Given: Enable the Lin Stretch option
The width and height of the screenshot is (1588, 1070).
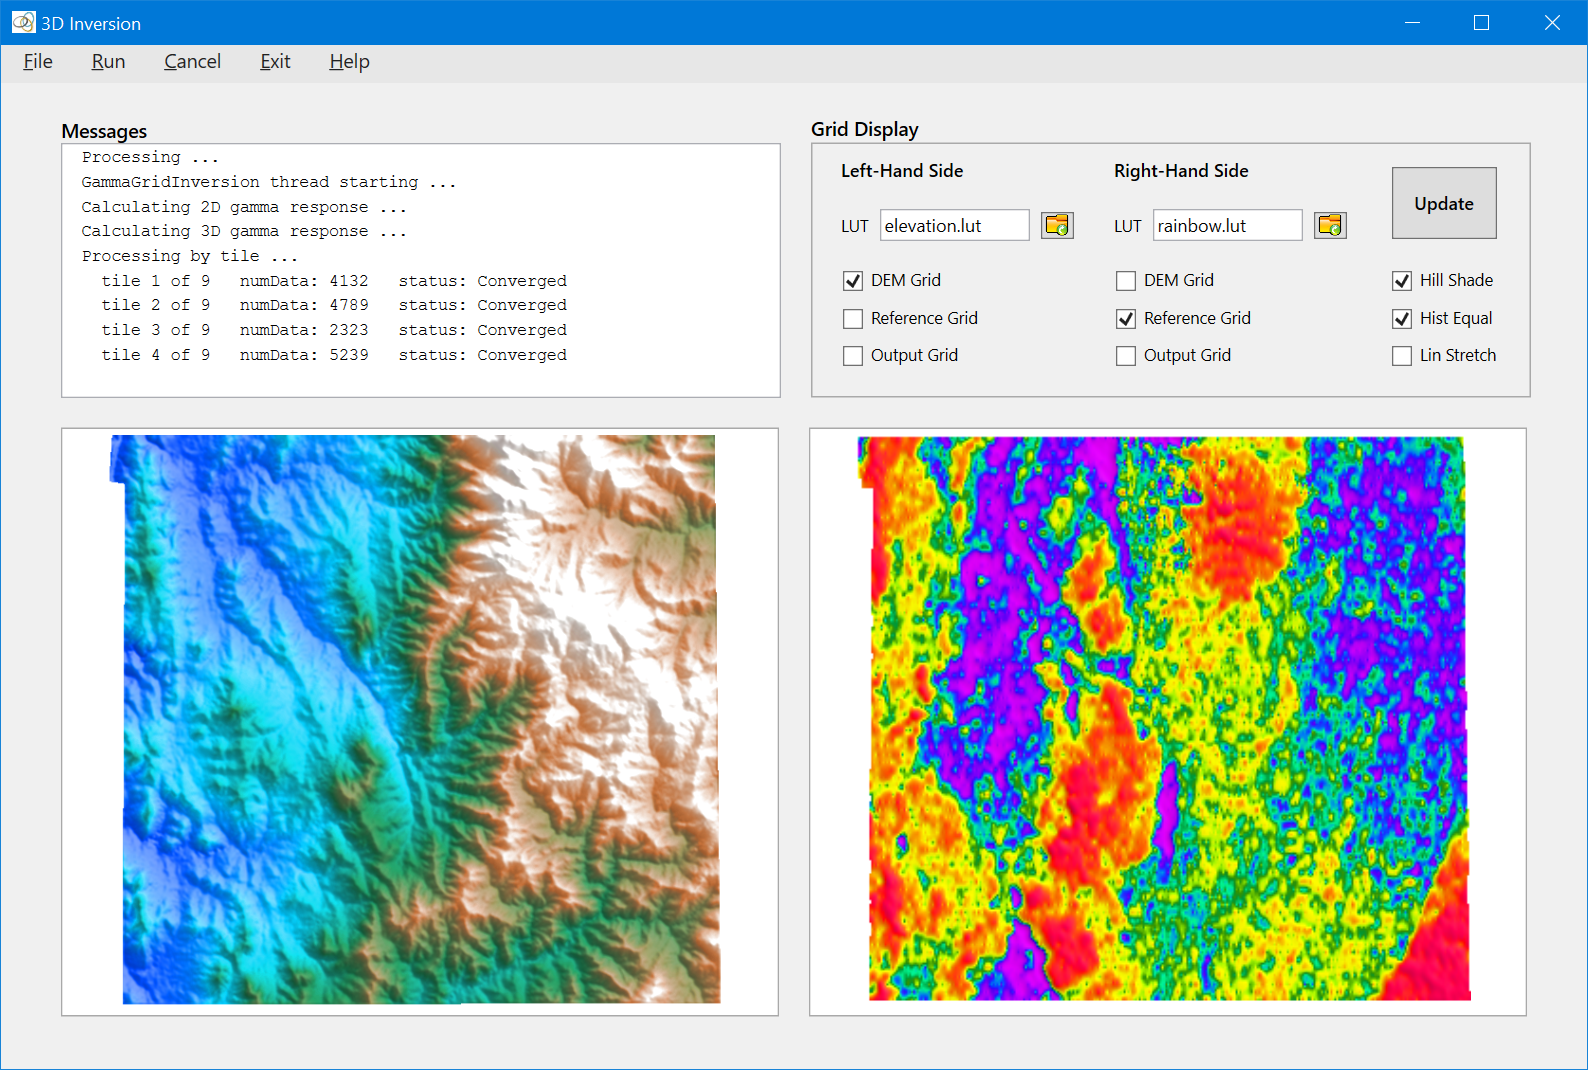Looking at the screenshot, I should click(1402, 356).
